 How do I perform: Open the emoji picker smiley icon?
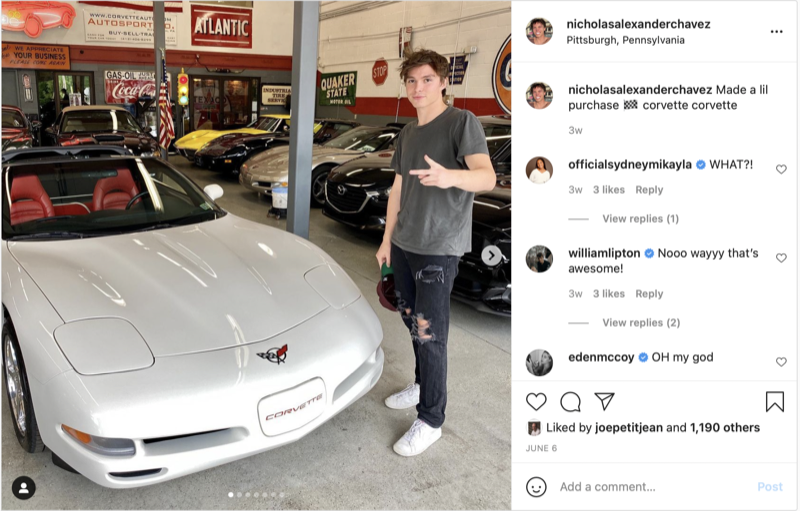click(536, 487)
